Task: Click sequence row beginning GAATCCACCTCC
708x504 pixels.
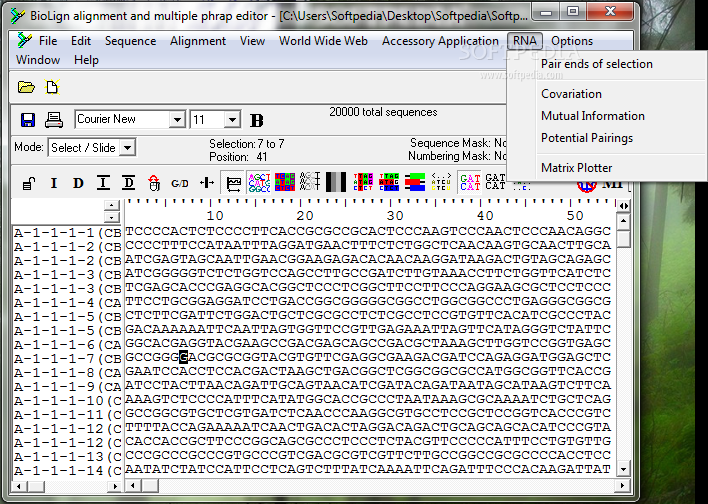Action: 368,371
